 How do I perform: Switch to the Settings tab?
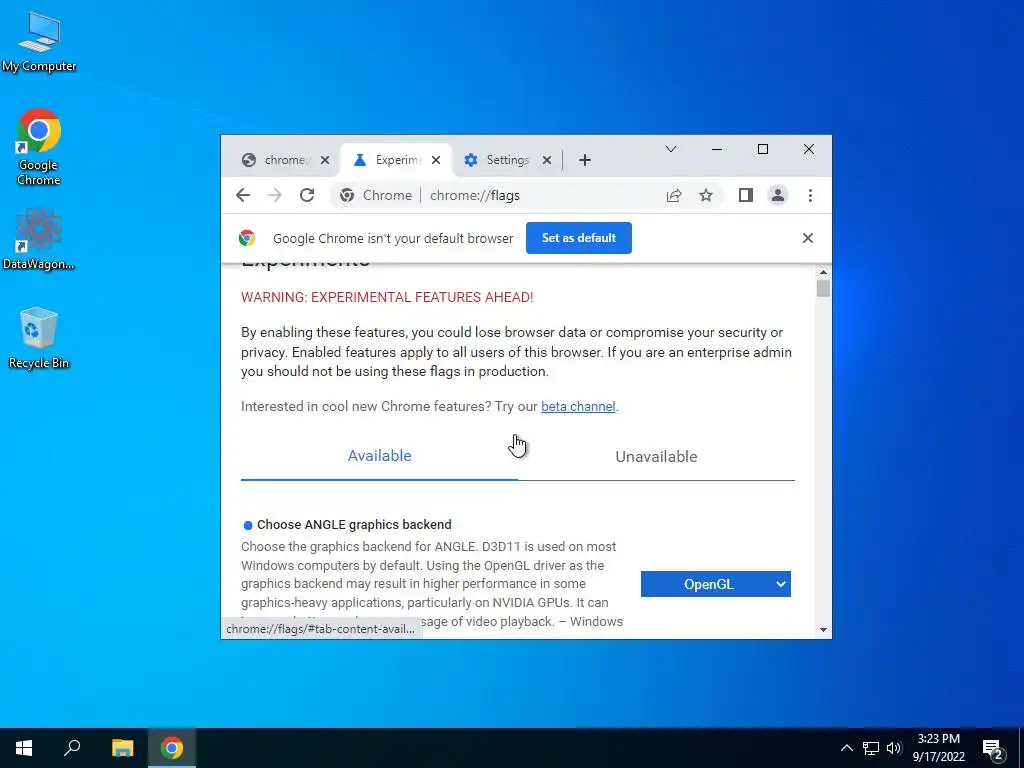(507, 160)
